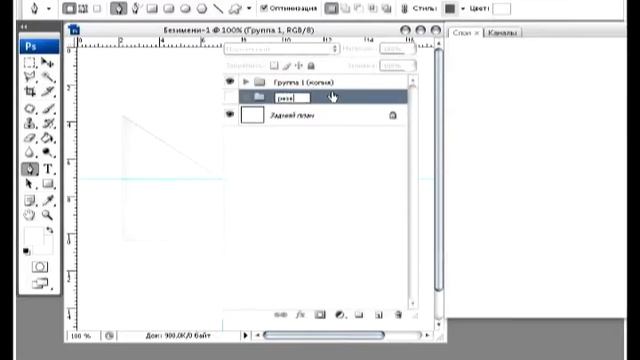The height and width of the screenshot is (360, 640).
Task: Choose the Freeform Pen in options bar
Action: coord(135,9)
